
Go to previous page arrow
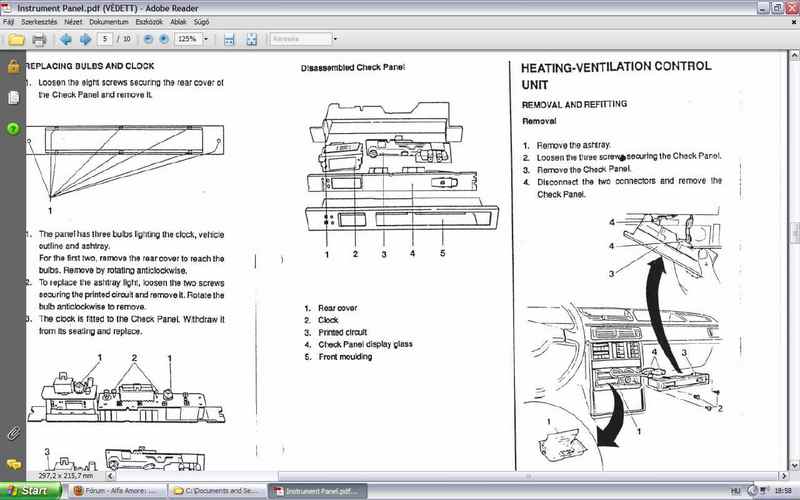pos(64,39)
